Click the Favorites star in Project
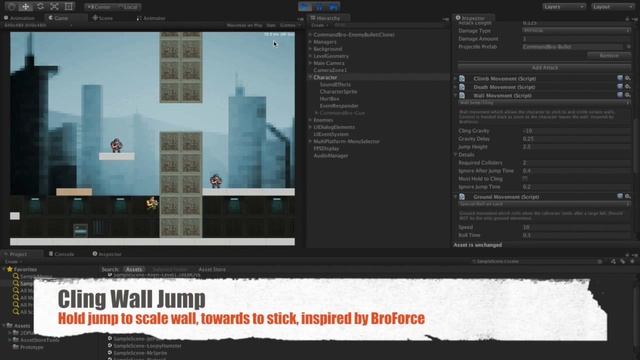Viewport: 640px width, 360px height. (10, 269)
